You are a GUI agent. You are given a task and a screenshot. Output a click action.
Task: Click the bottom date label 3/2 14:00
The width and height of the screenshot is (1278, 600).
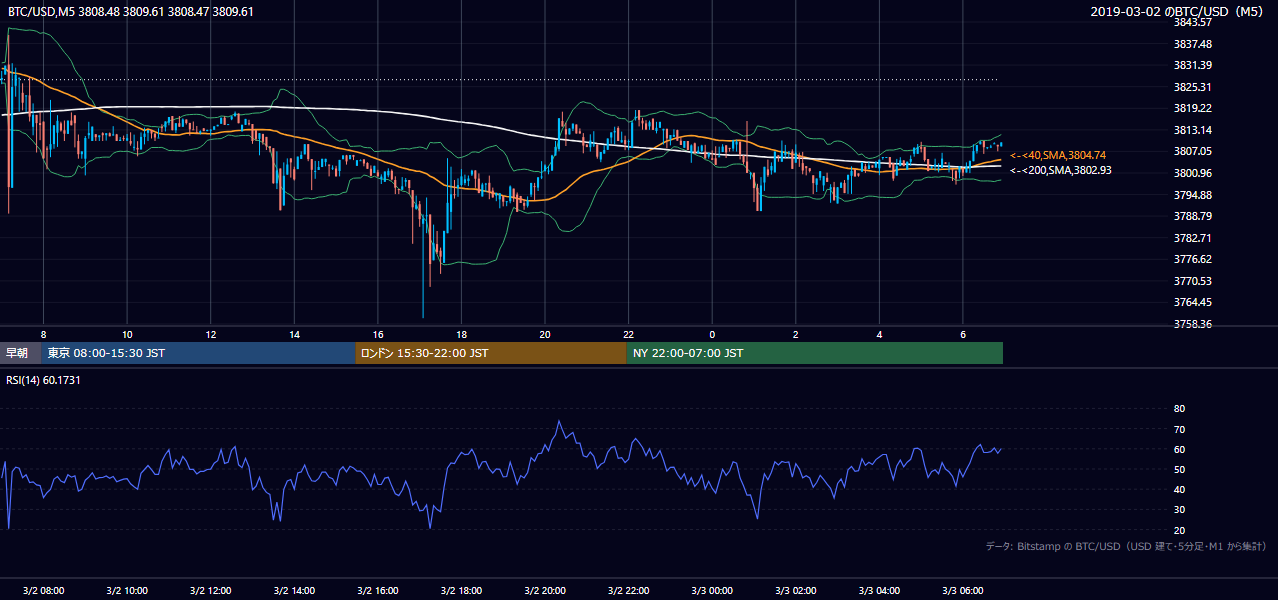click(294, 591)
